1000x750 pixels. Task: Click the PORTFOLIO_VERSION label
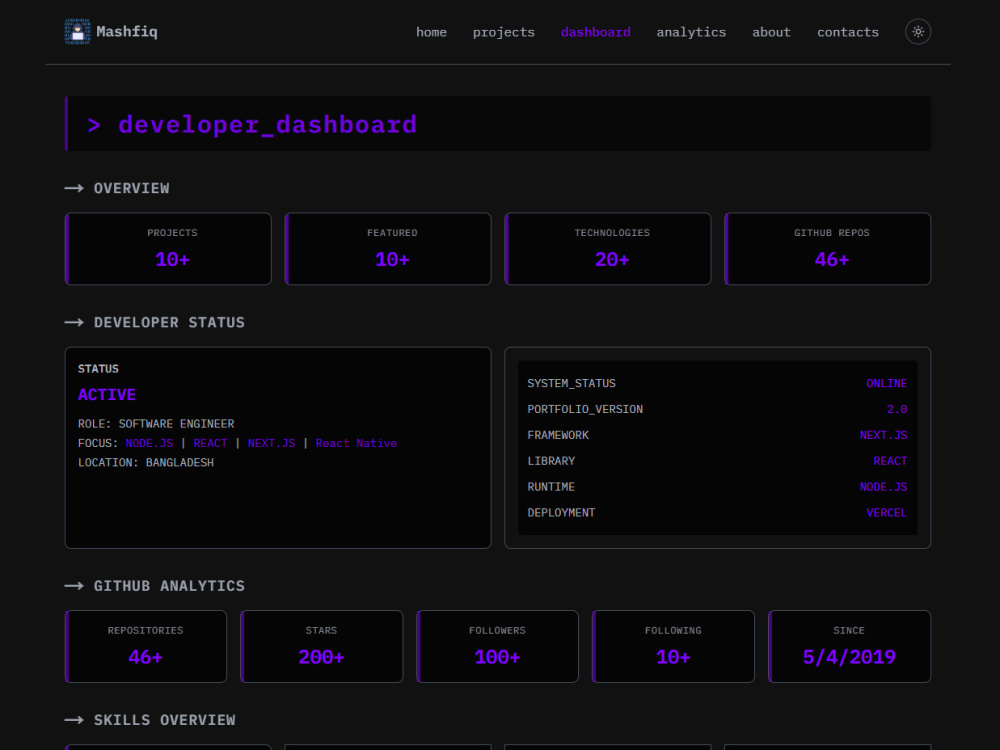tap(585, 409)
